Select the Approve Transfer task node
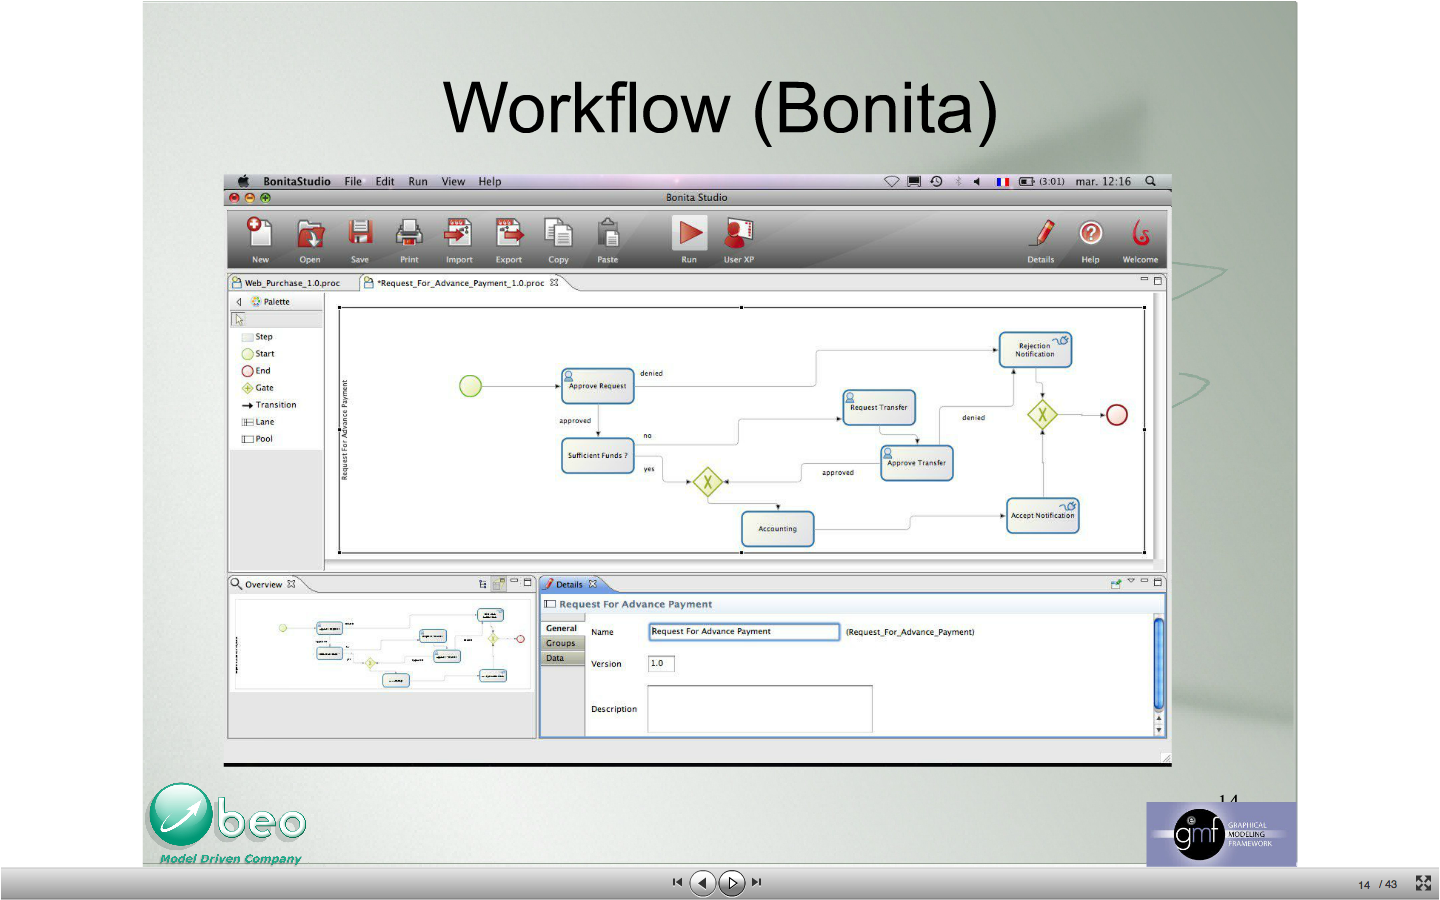This screenshot has width=1440, height=900. click(917, 463)
